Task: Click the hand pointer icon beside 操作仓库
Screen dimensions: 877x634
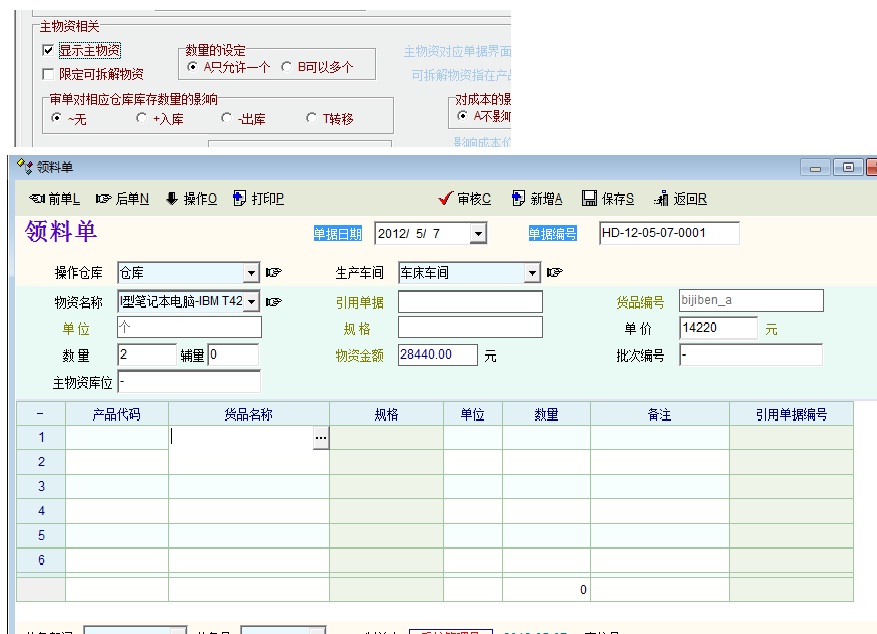Action: pos(274,273)
